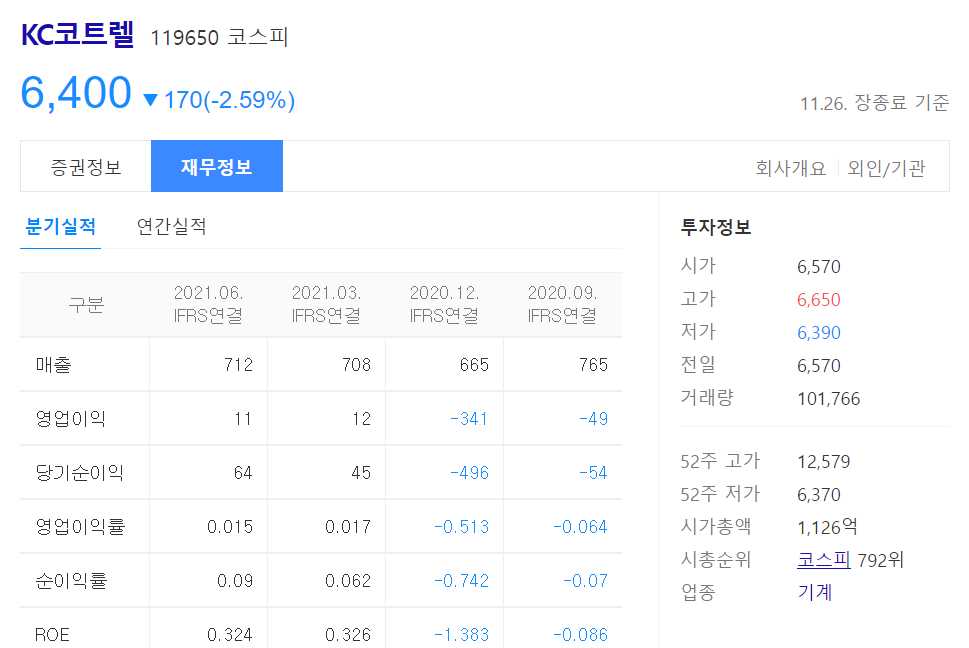Click the ROE row label

(x=51, y=634)
